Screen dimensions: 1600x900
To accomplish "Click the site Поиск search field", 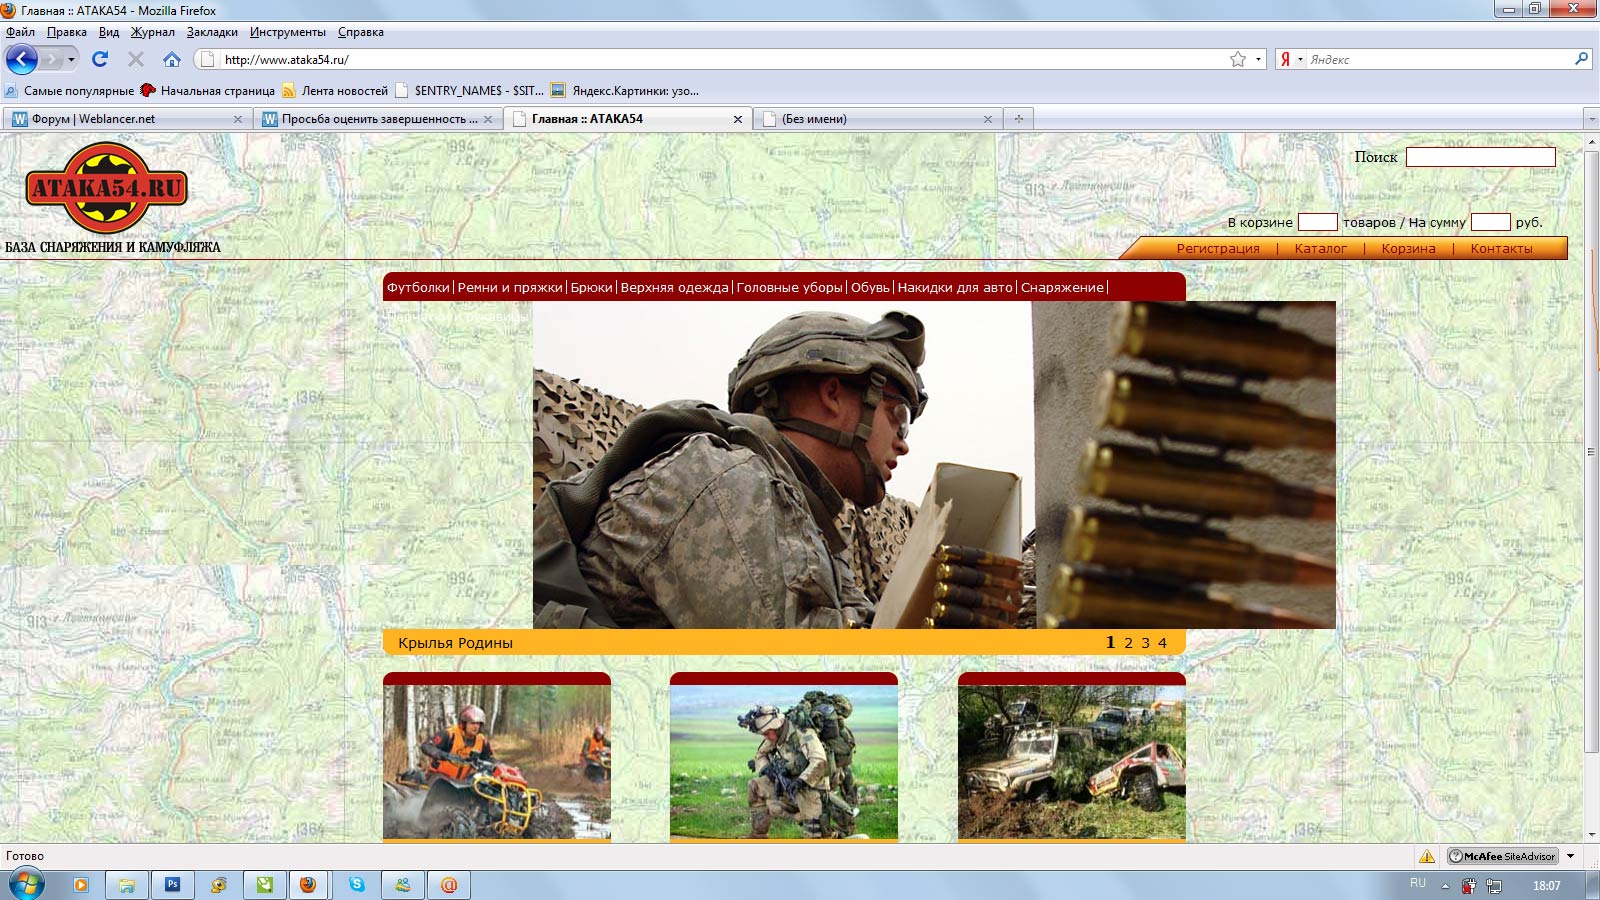I will coord(1480,157).
